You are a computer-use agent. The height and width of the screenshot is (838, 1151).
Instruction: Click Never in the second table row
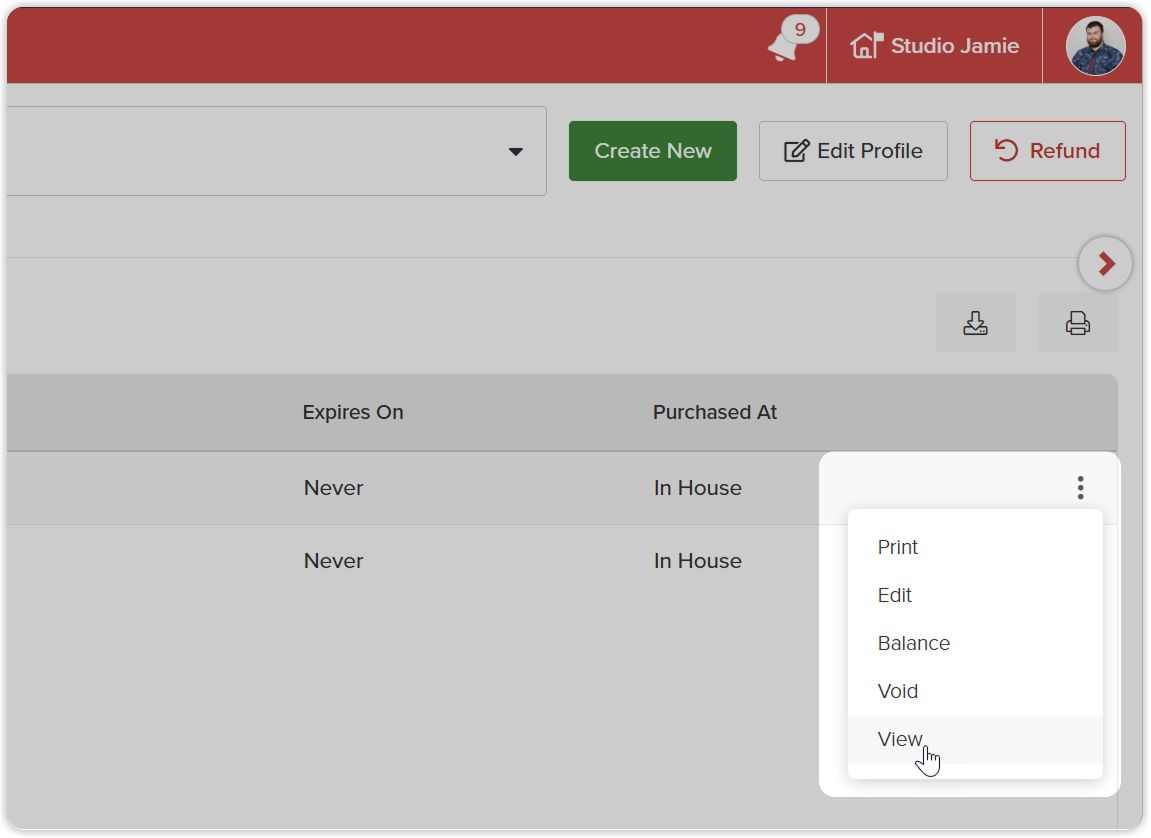point(333,561)
